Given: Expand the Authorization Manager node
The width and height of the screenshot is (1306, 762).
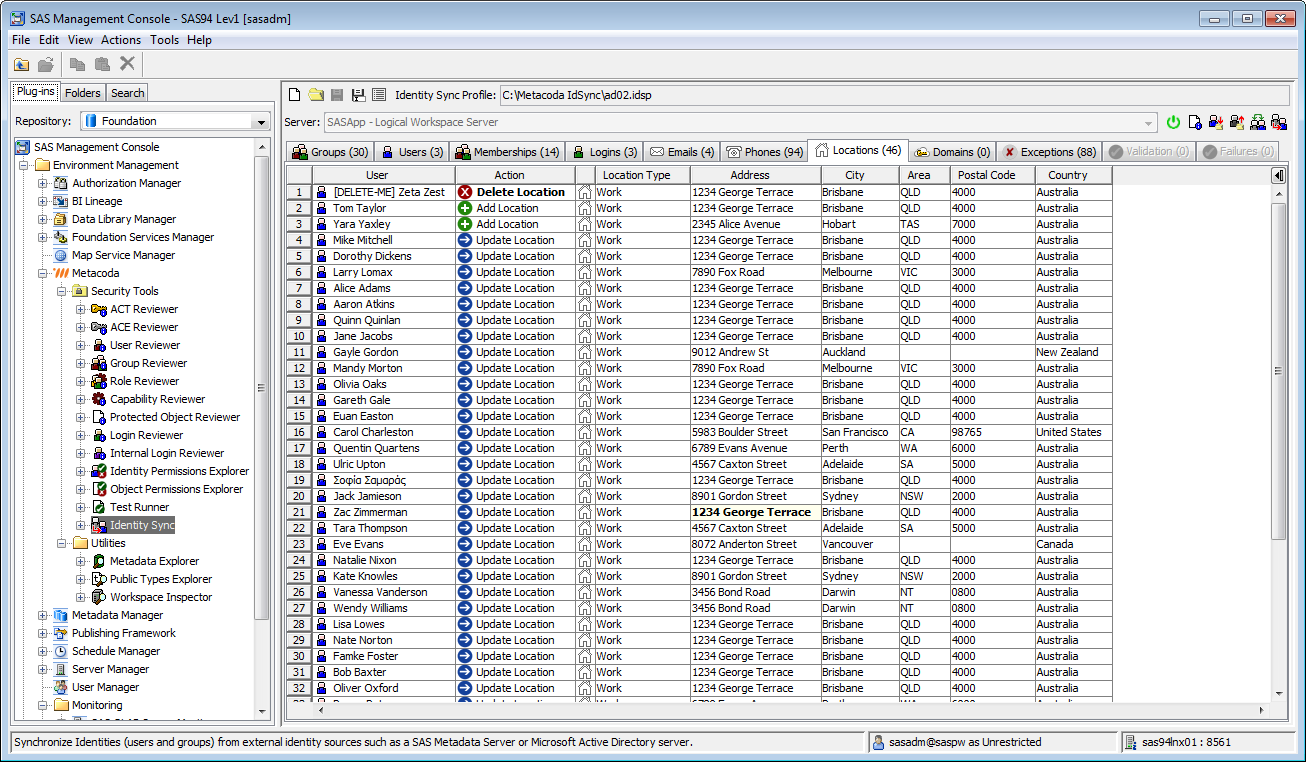Looking at the screenshot, I should 43,183.
